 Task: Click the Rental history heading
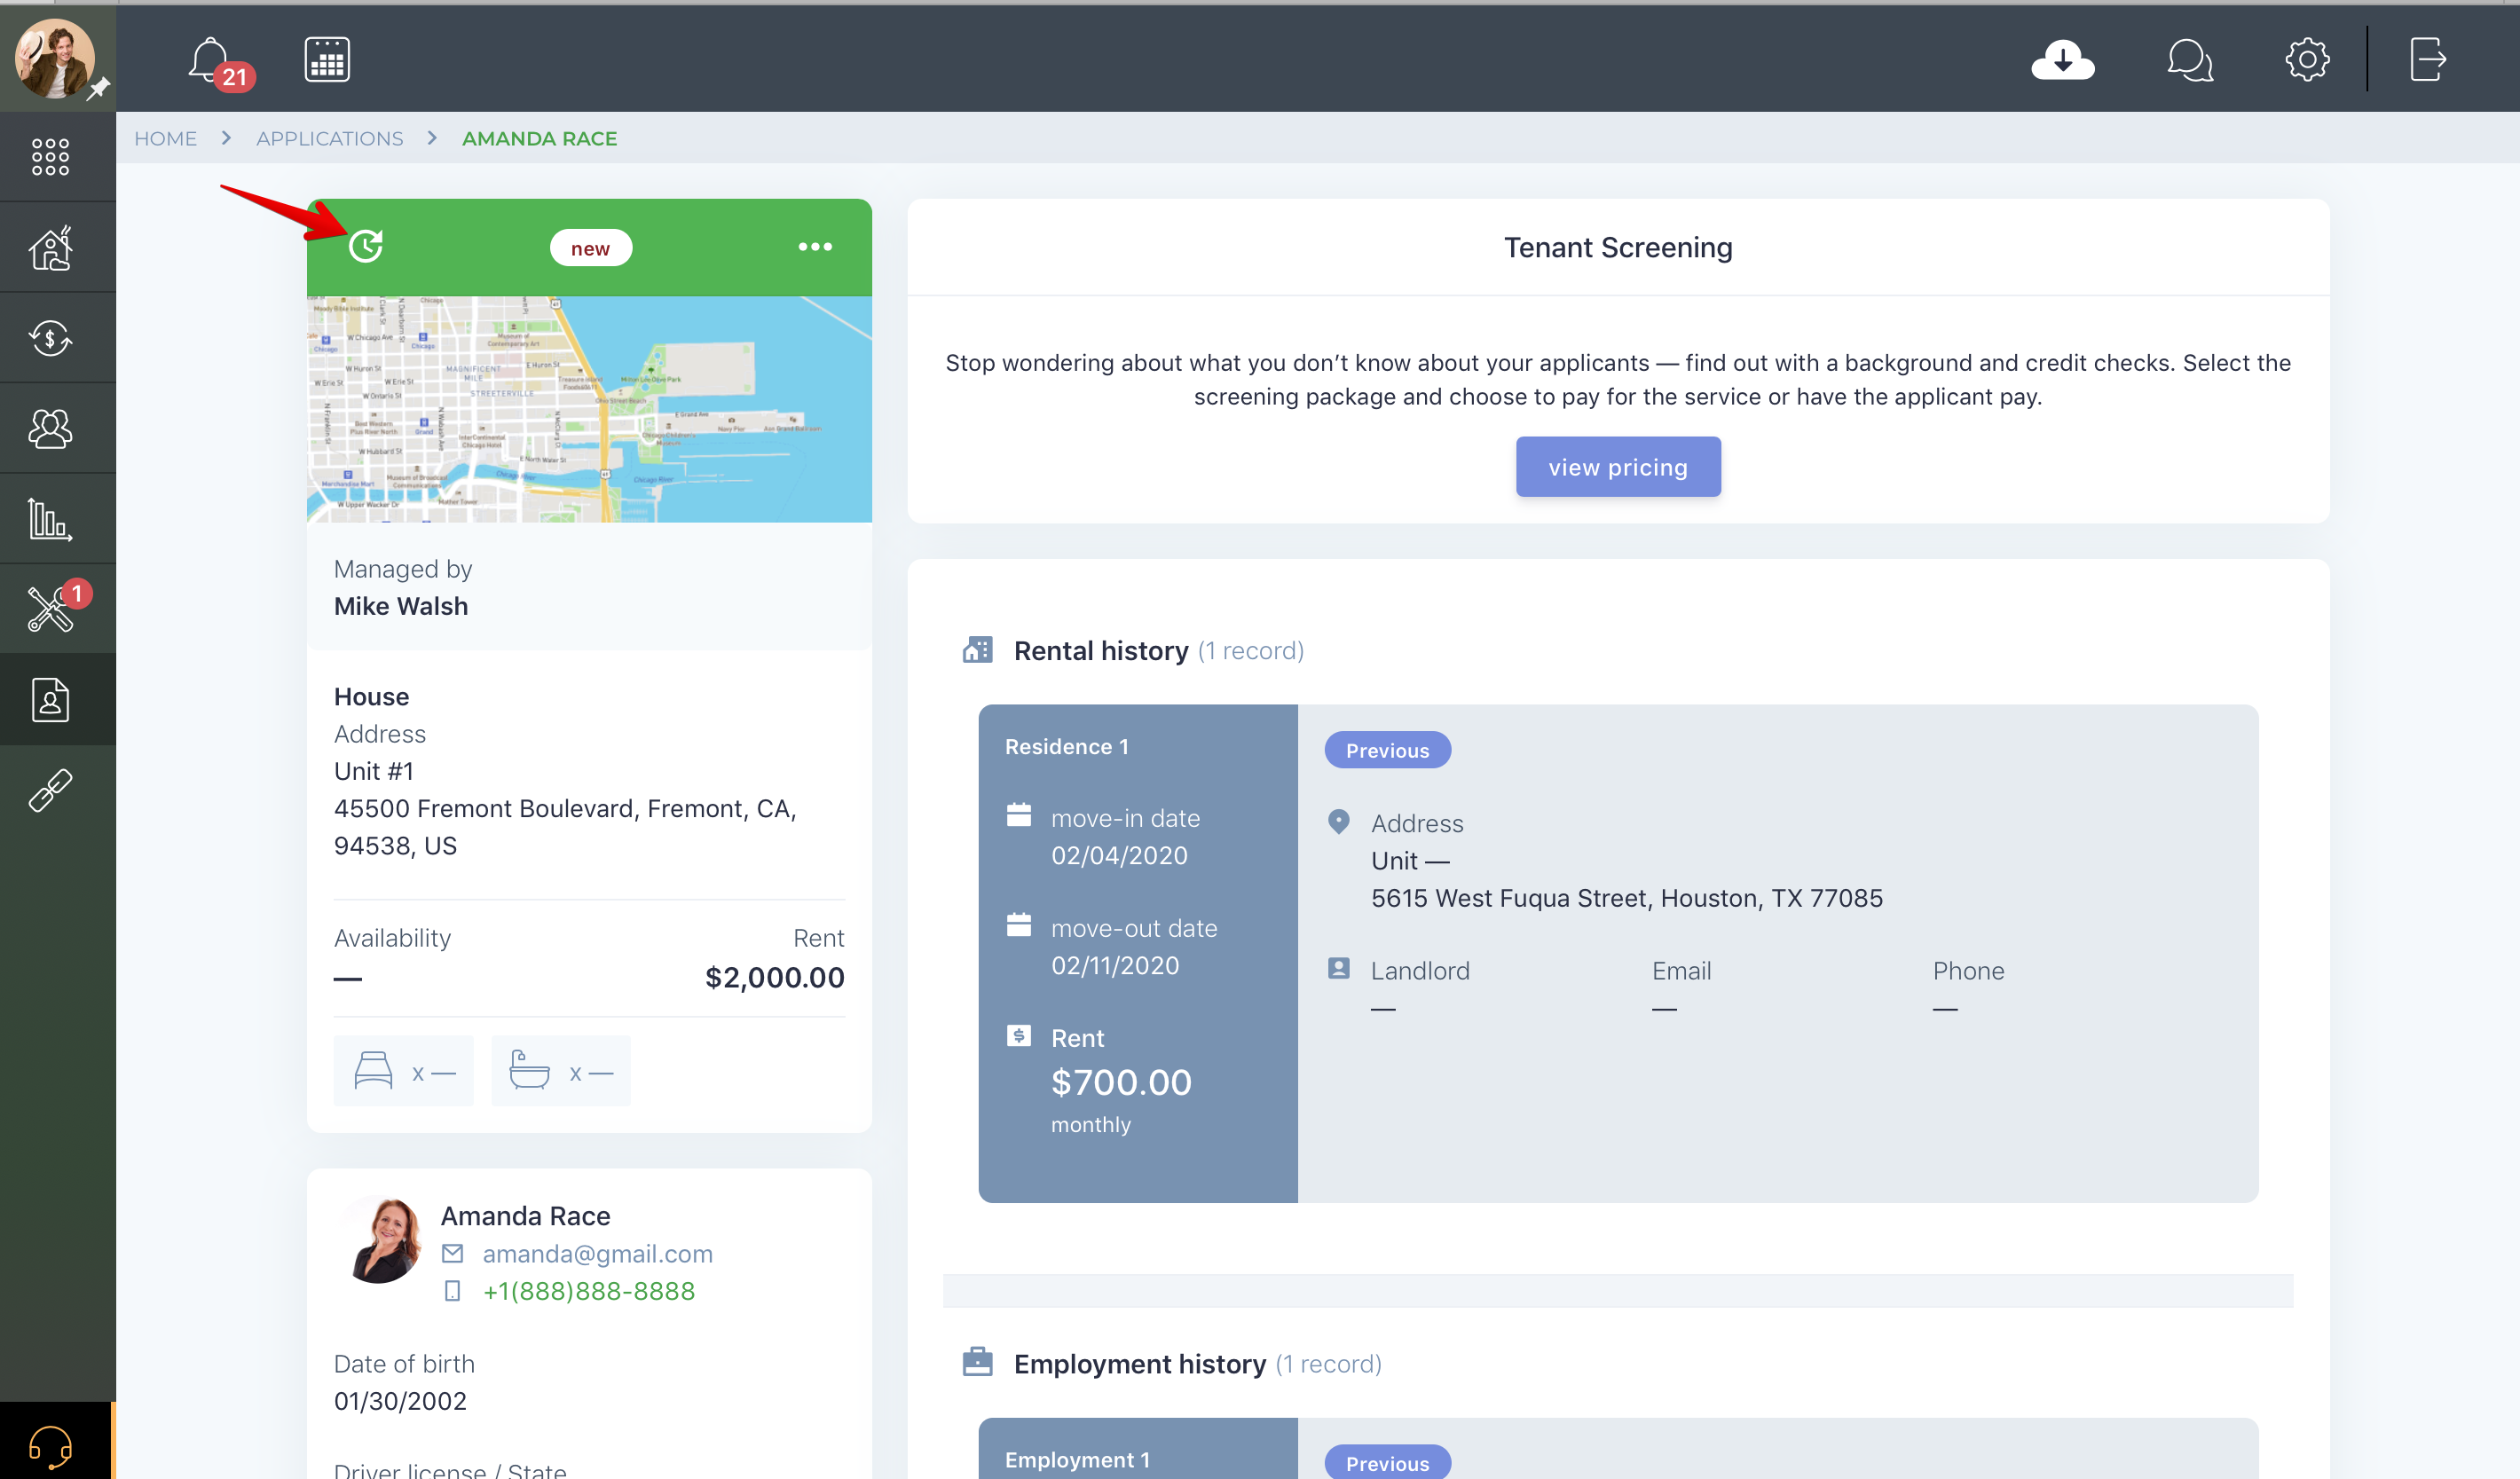pyautogui.click(x=1101, y=651)
